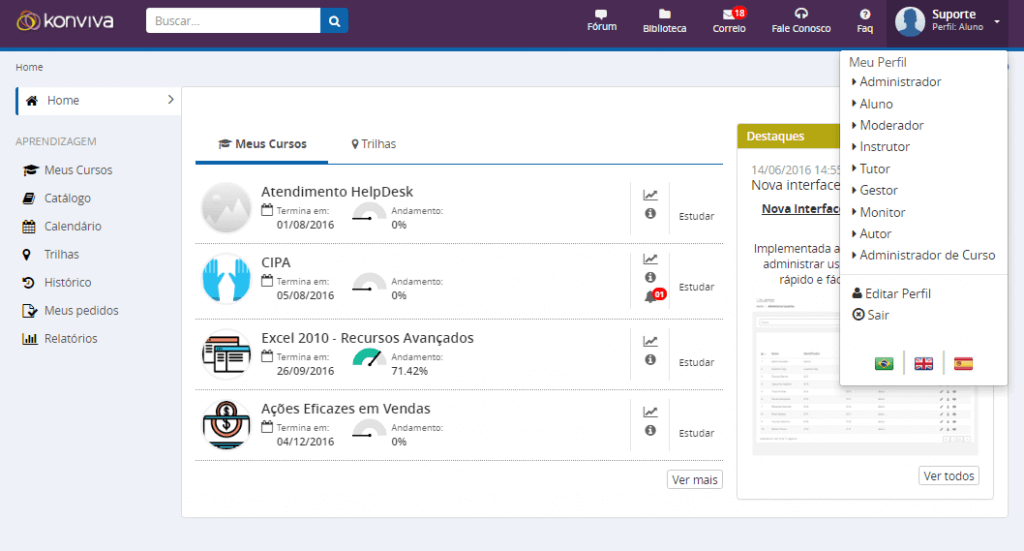1024x551 pixels.
Task: Switch profile to Administrador
Action: coord(900,82)
